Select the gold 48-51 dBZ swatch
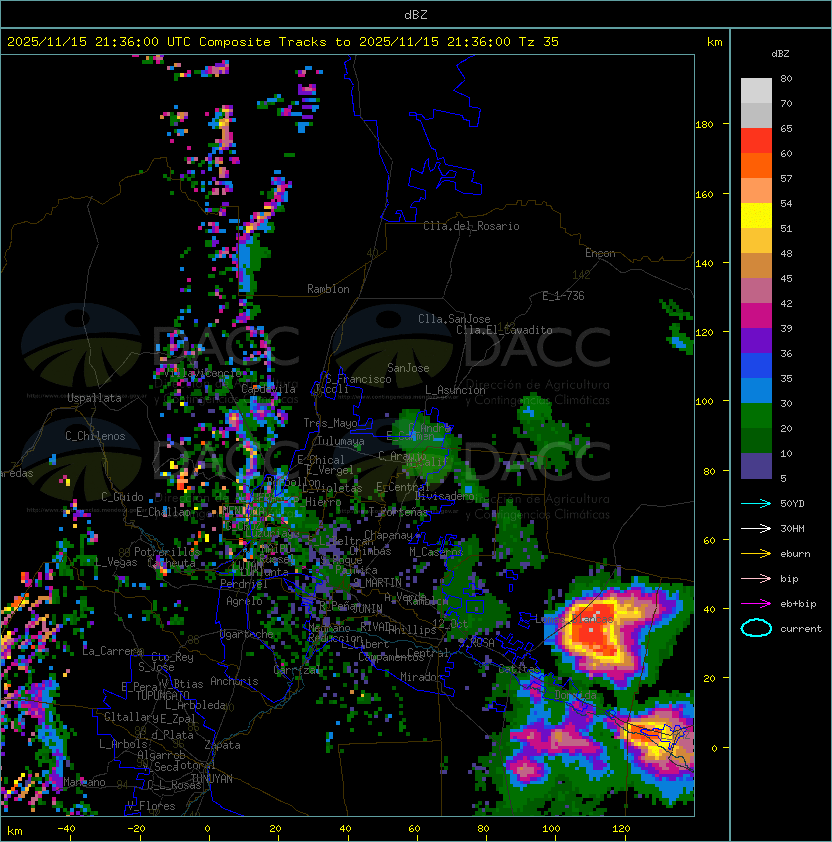Screen dimensions: 832x842 click(756, 241)
